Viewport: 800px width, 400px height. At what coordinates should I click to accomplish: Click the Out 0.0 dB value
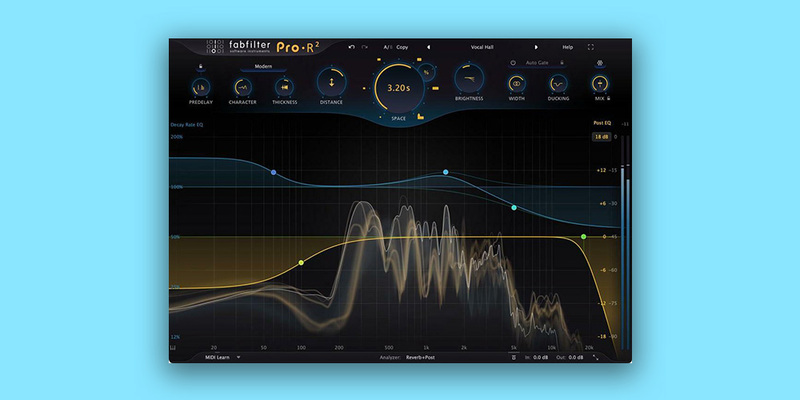576,358
